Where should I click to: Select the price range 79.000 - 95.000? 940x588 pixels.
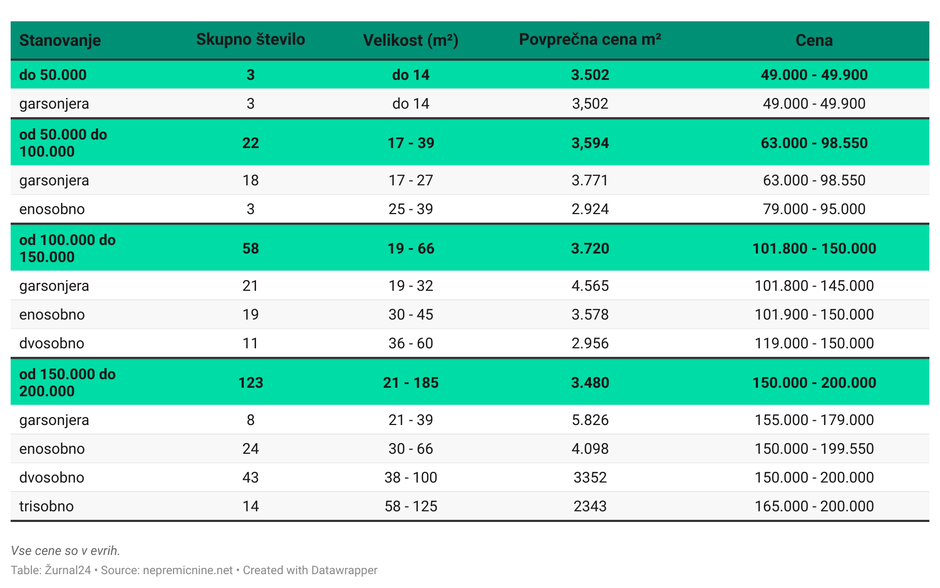tap(814, 209)
